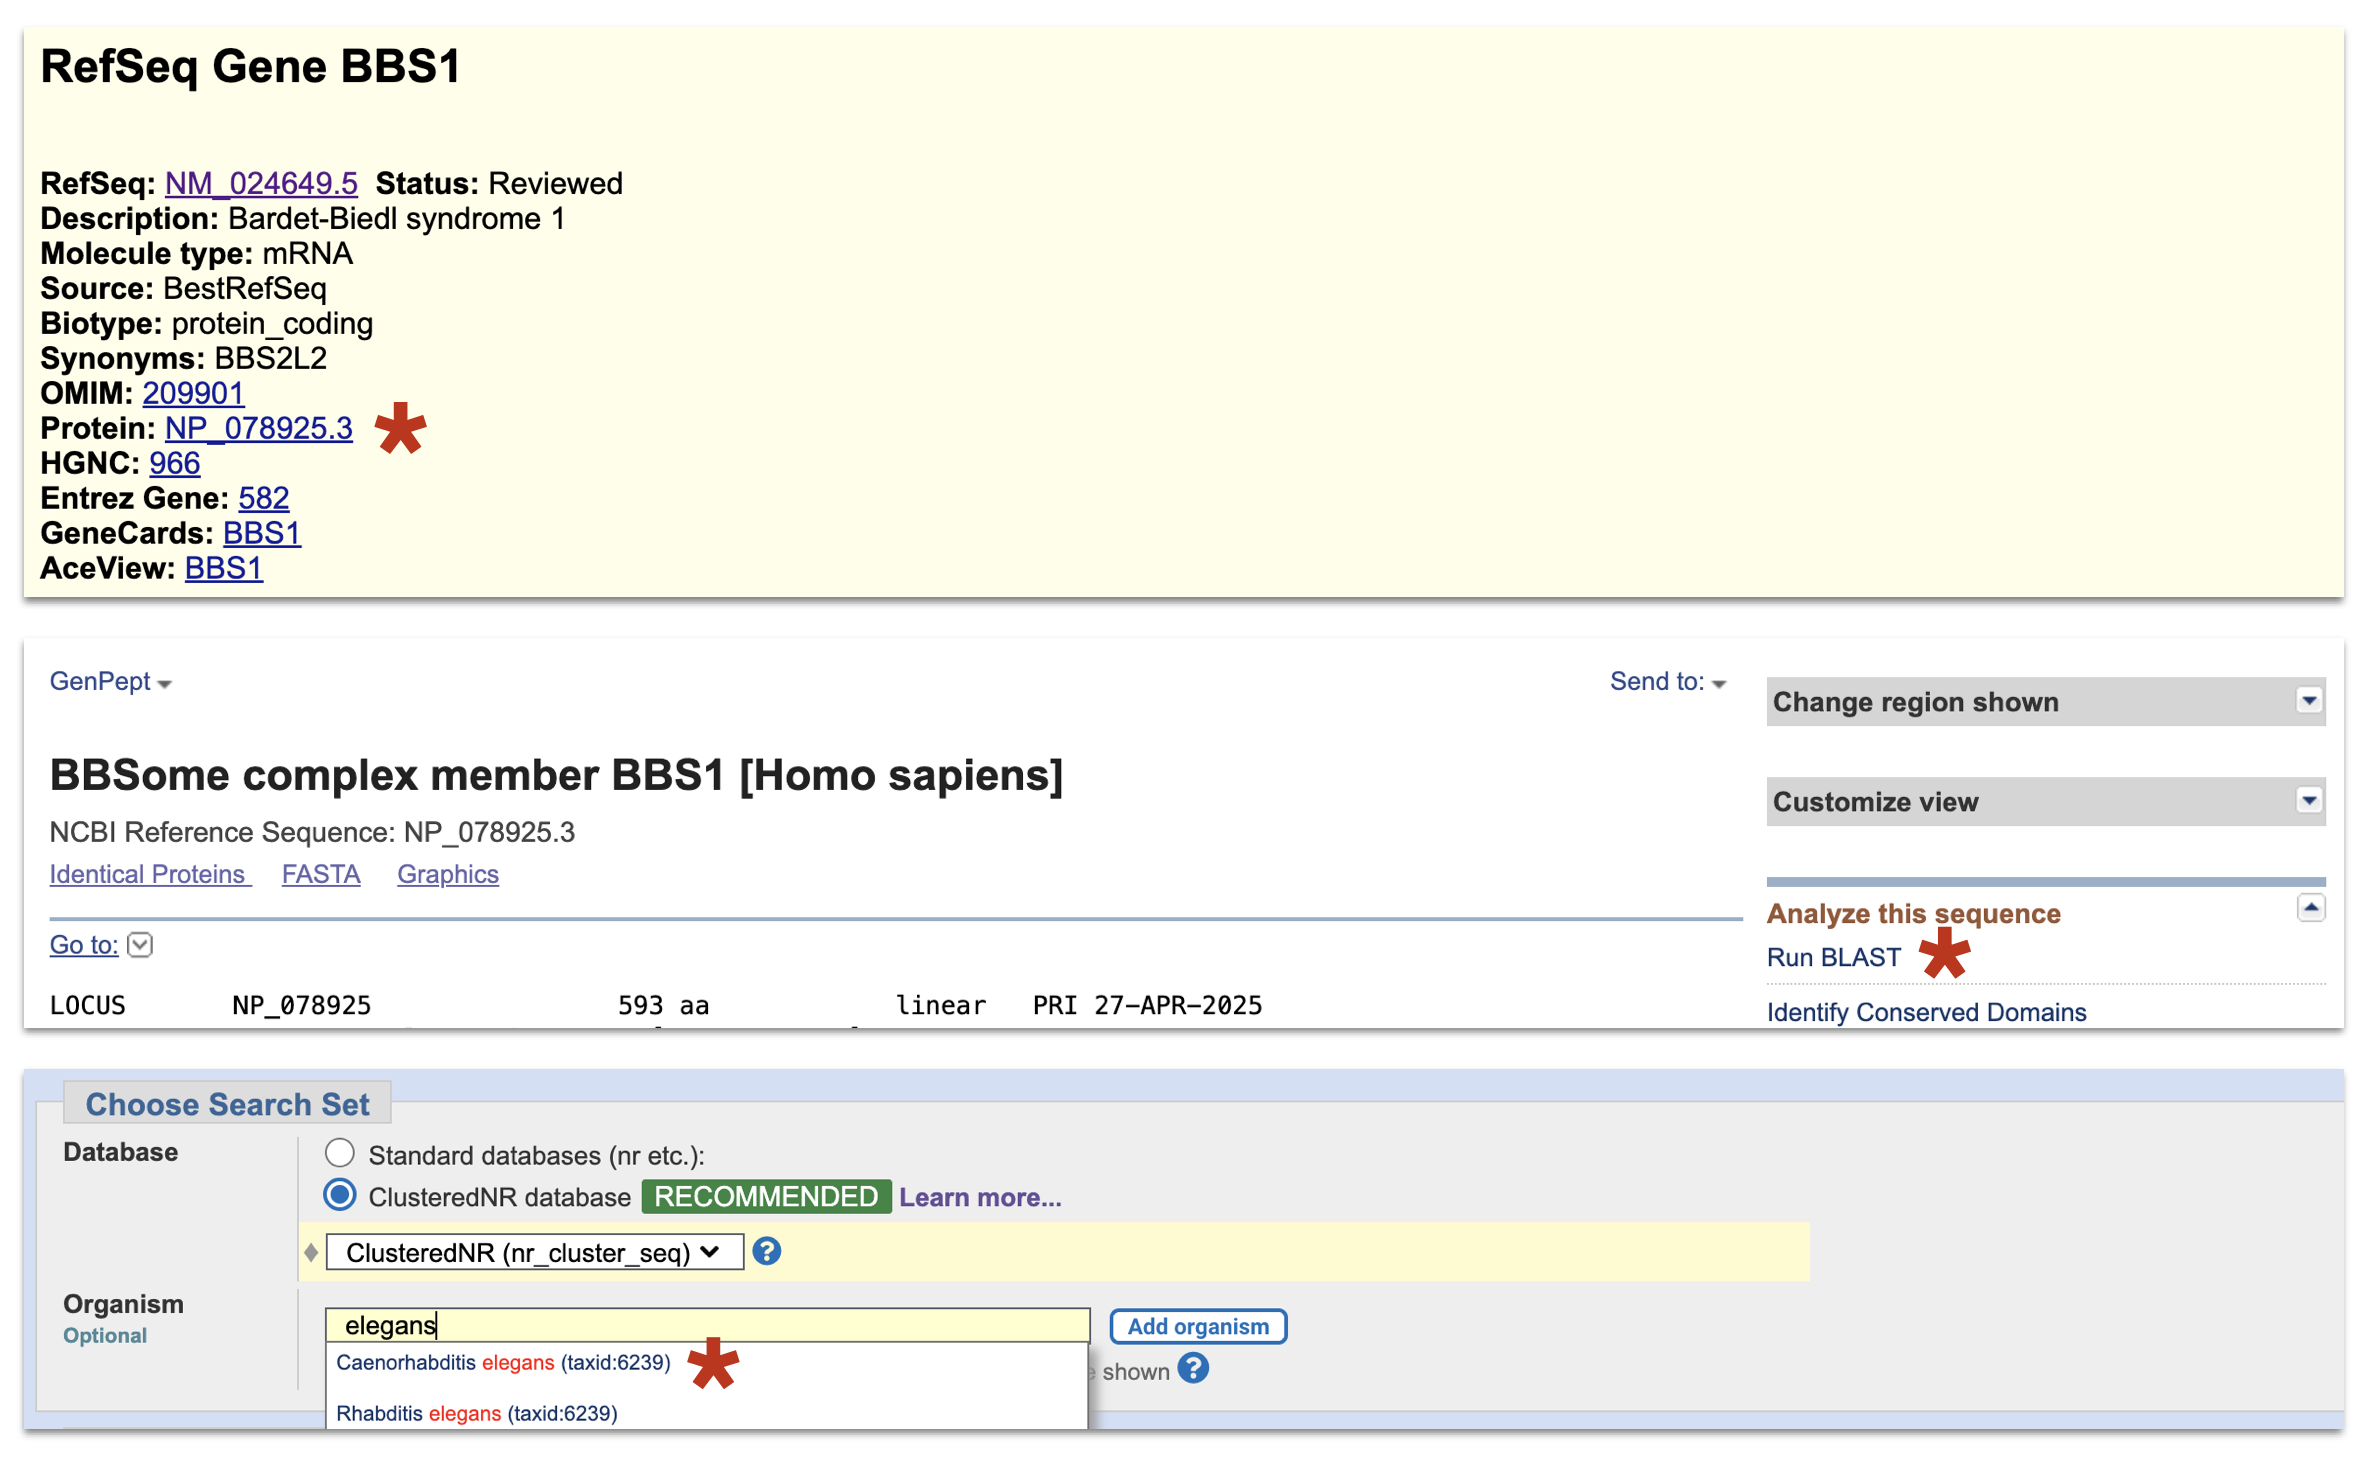2372x1474 pixels.
Task: Open Identify Conserved Domains link
Action: point(1925,1012)
